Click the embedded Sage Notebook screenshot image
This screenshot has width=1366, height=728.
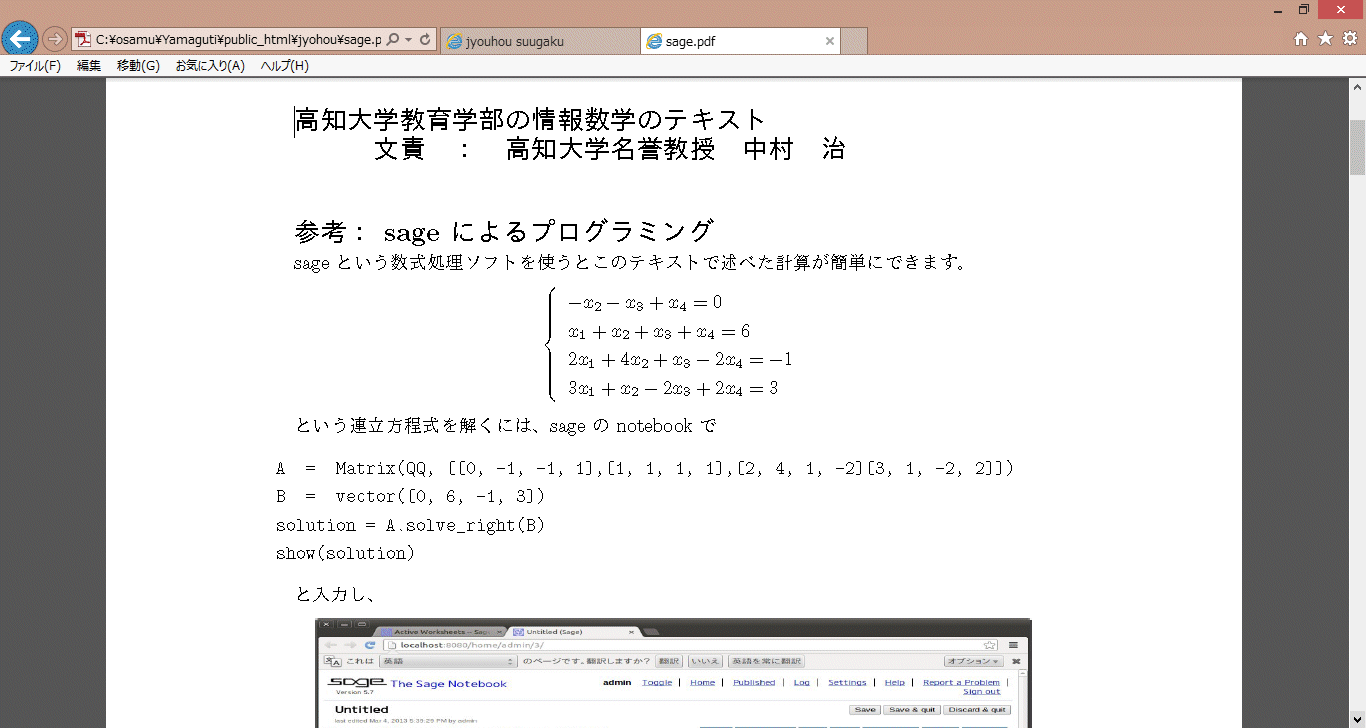[673, 673]
